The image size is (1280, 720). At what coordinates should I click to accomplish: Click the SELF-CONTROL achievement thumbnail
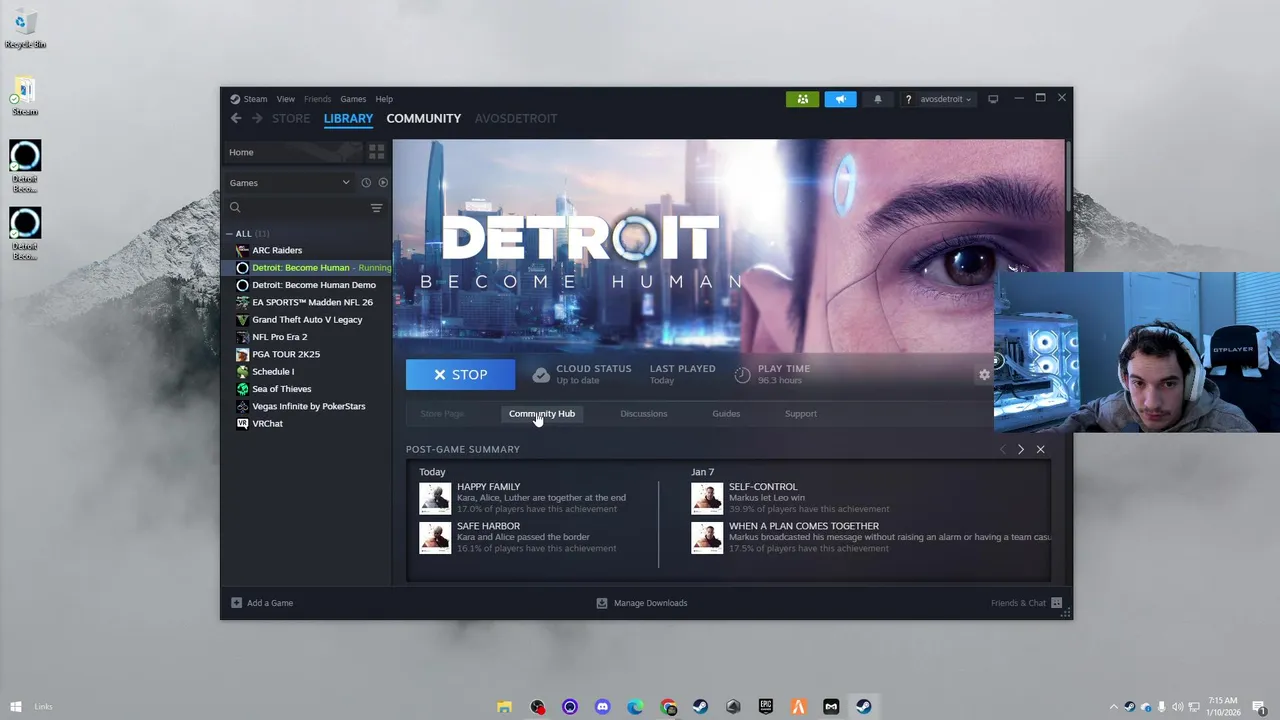tap(707, 498)
